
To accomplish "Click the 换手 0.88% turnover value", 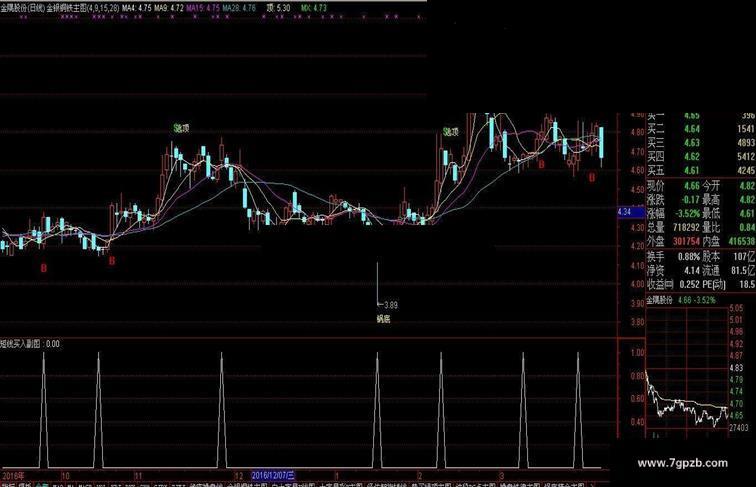I will [689, 256].
